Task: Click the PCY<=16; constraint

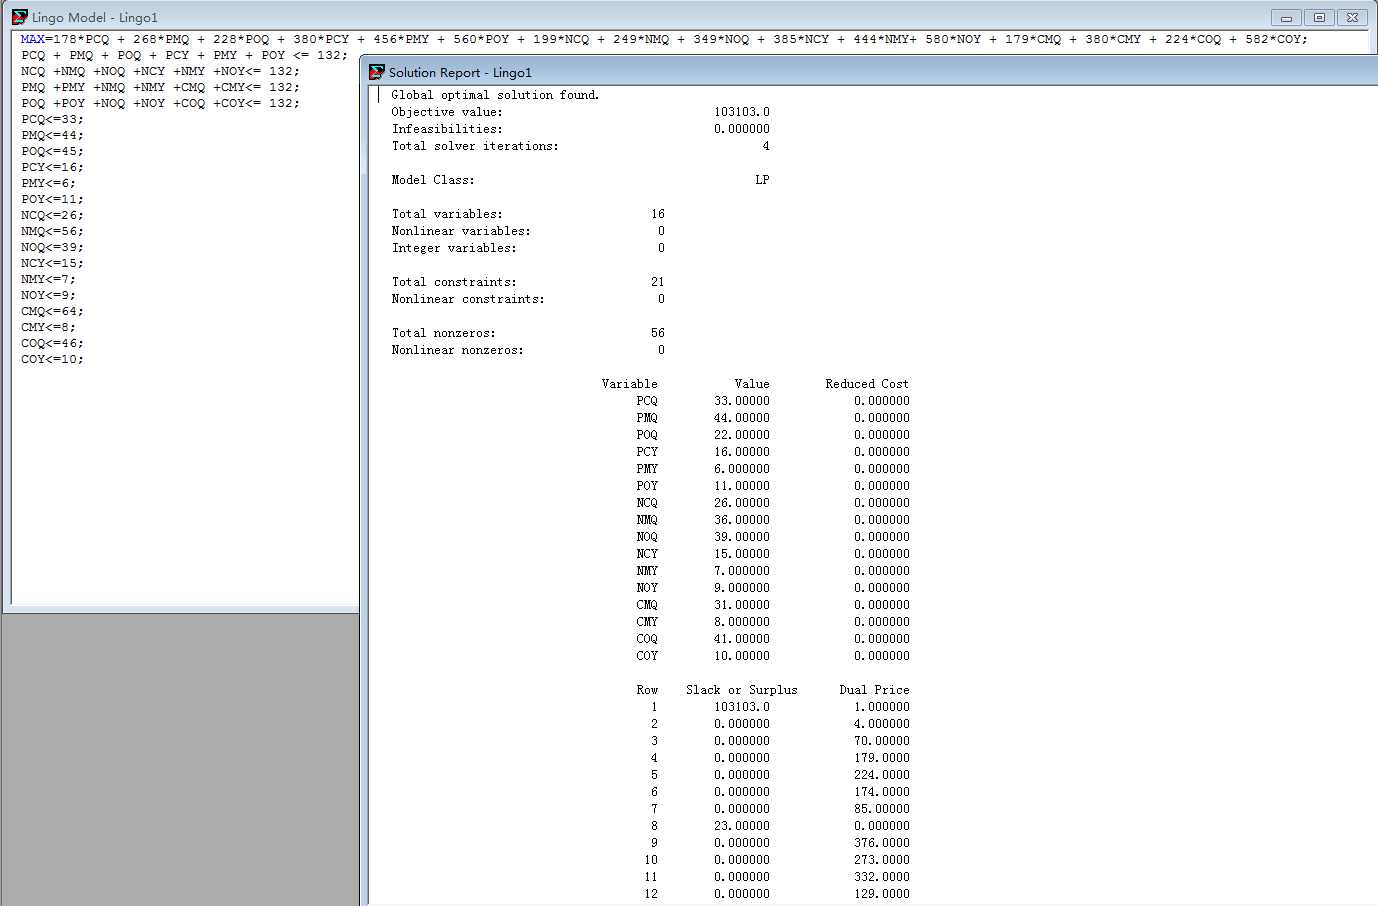Action: [52, 167]
